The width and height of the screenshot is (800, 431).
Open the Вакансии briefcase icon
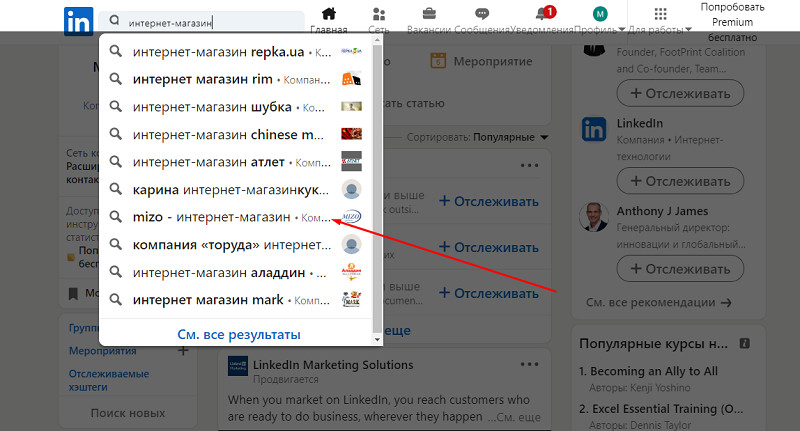[429, 14]
